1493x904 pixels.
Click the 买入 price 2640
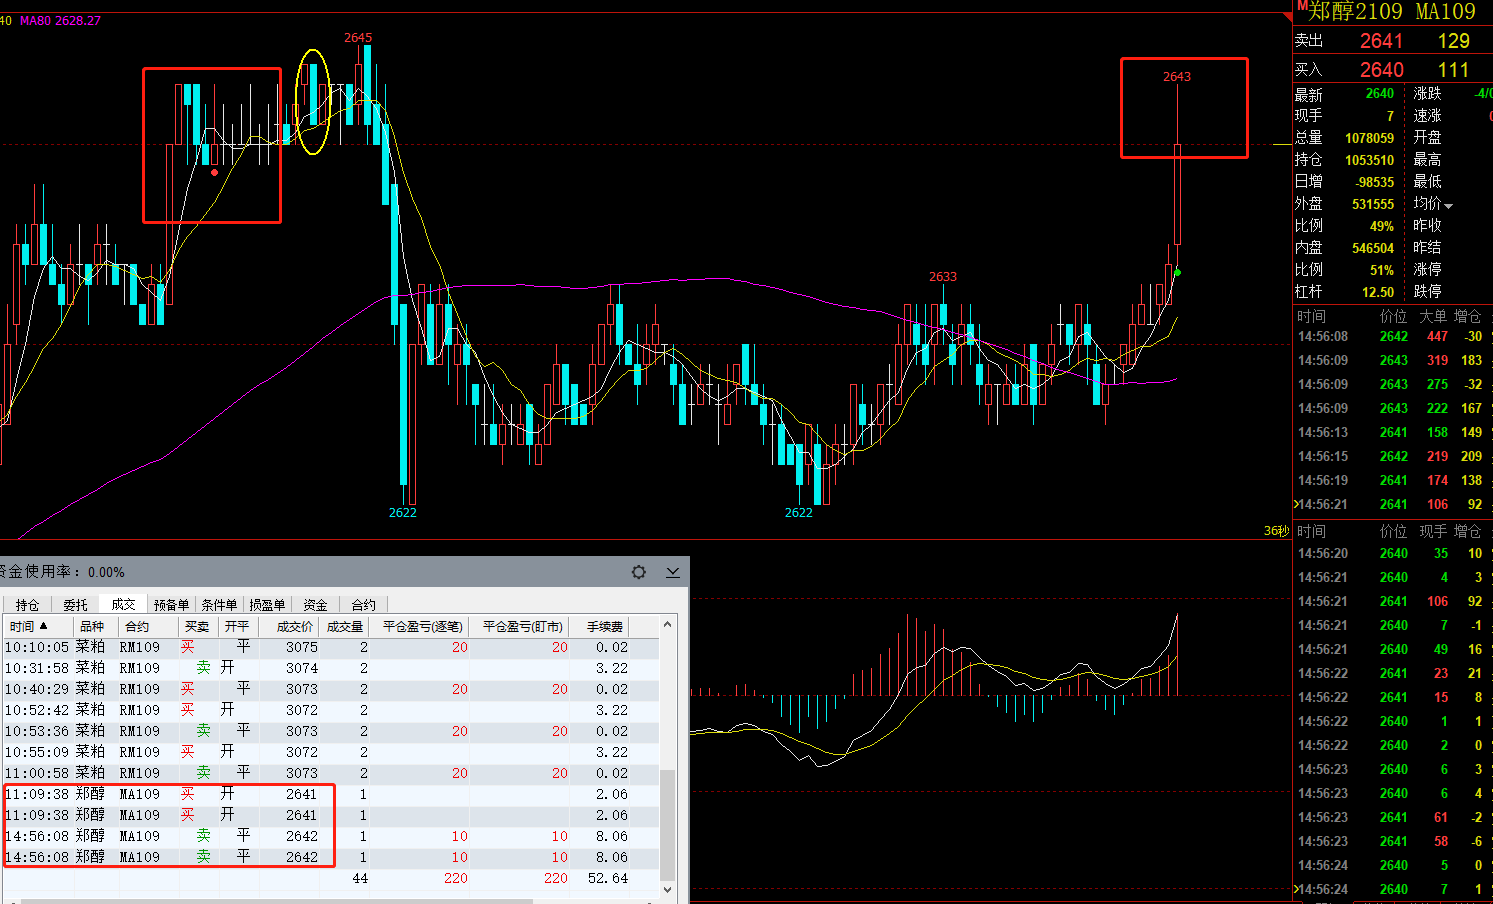point(1381,70)
